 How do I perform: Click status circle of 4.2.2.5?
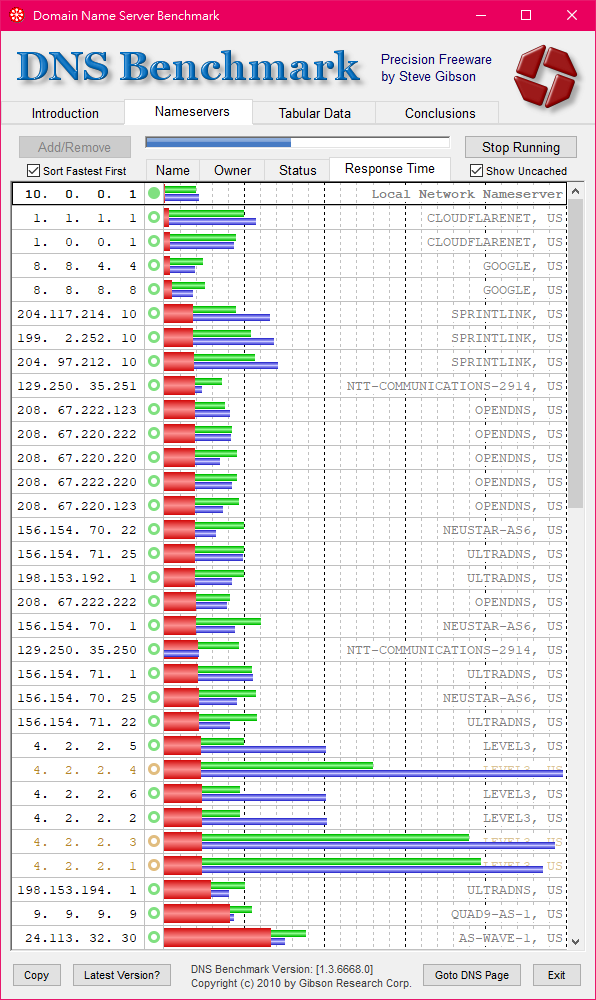tap(154, 745)
